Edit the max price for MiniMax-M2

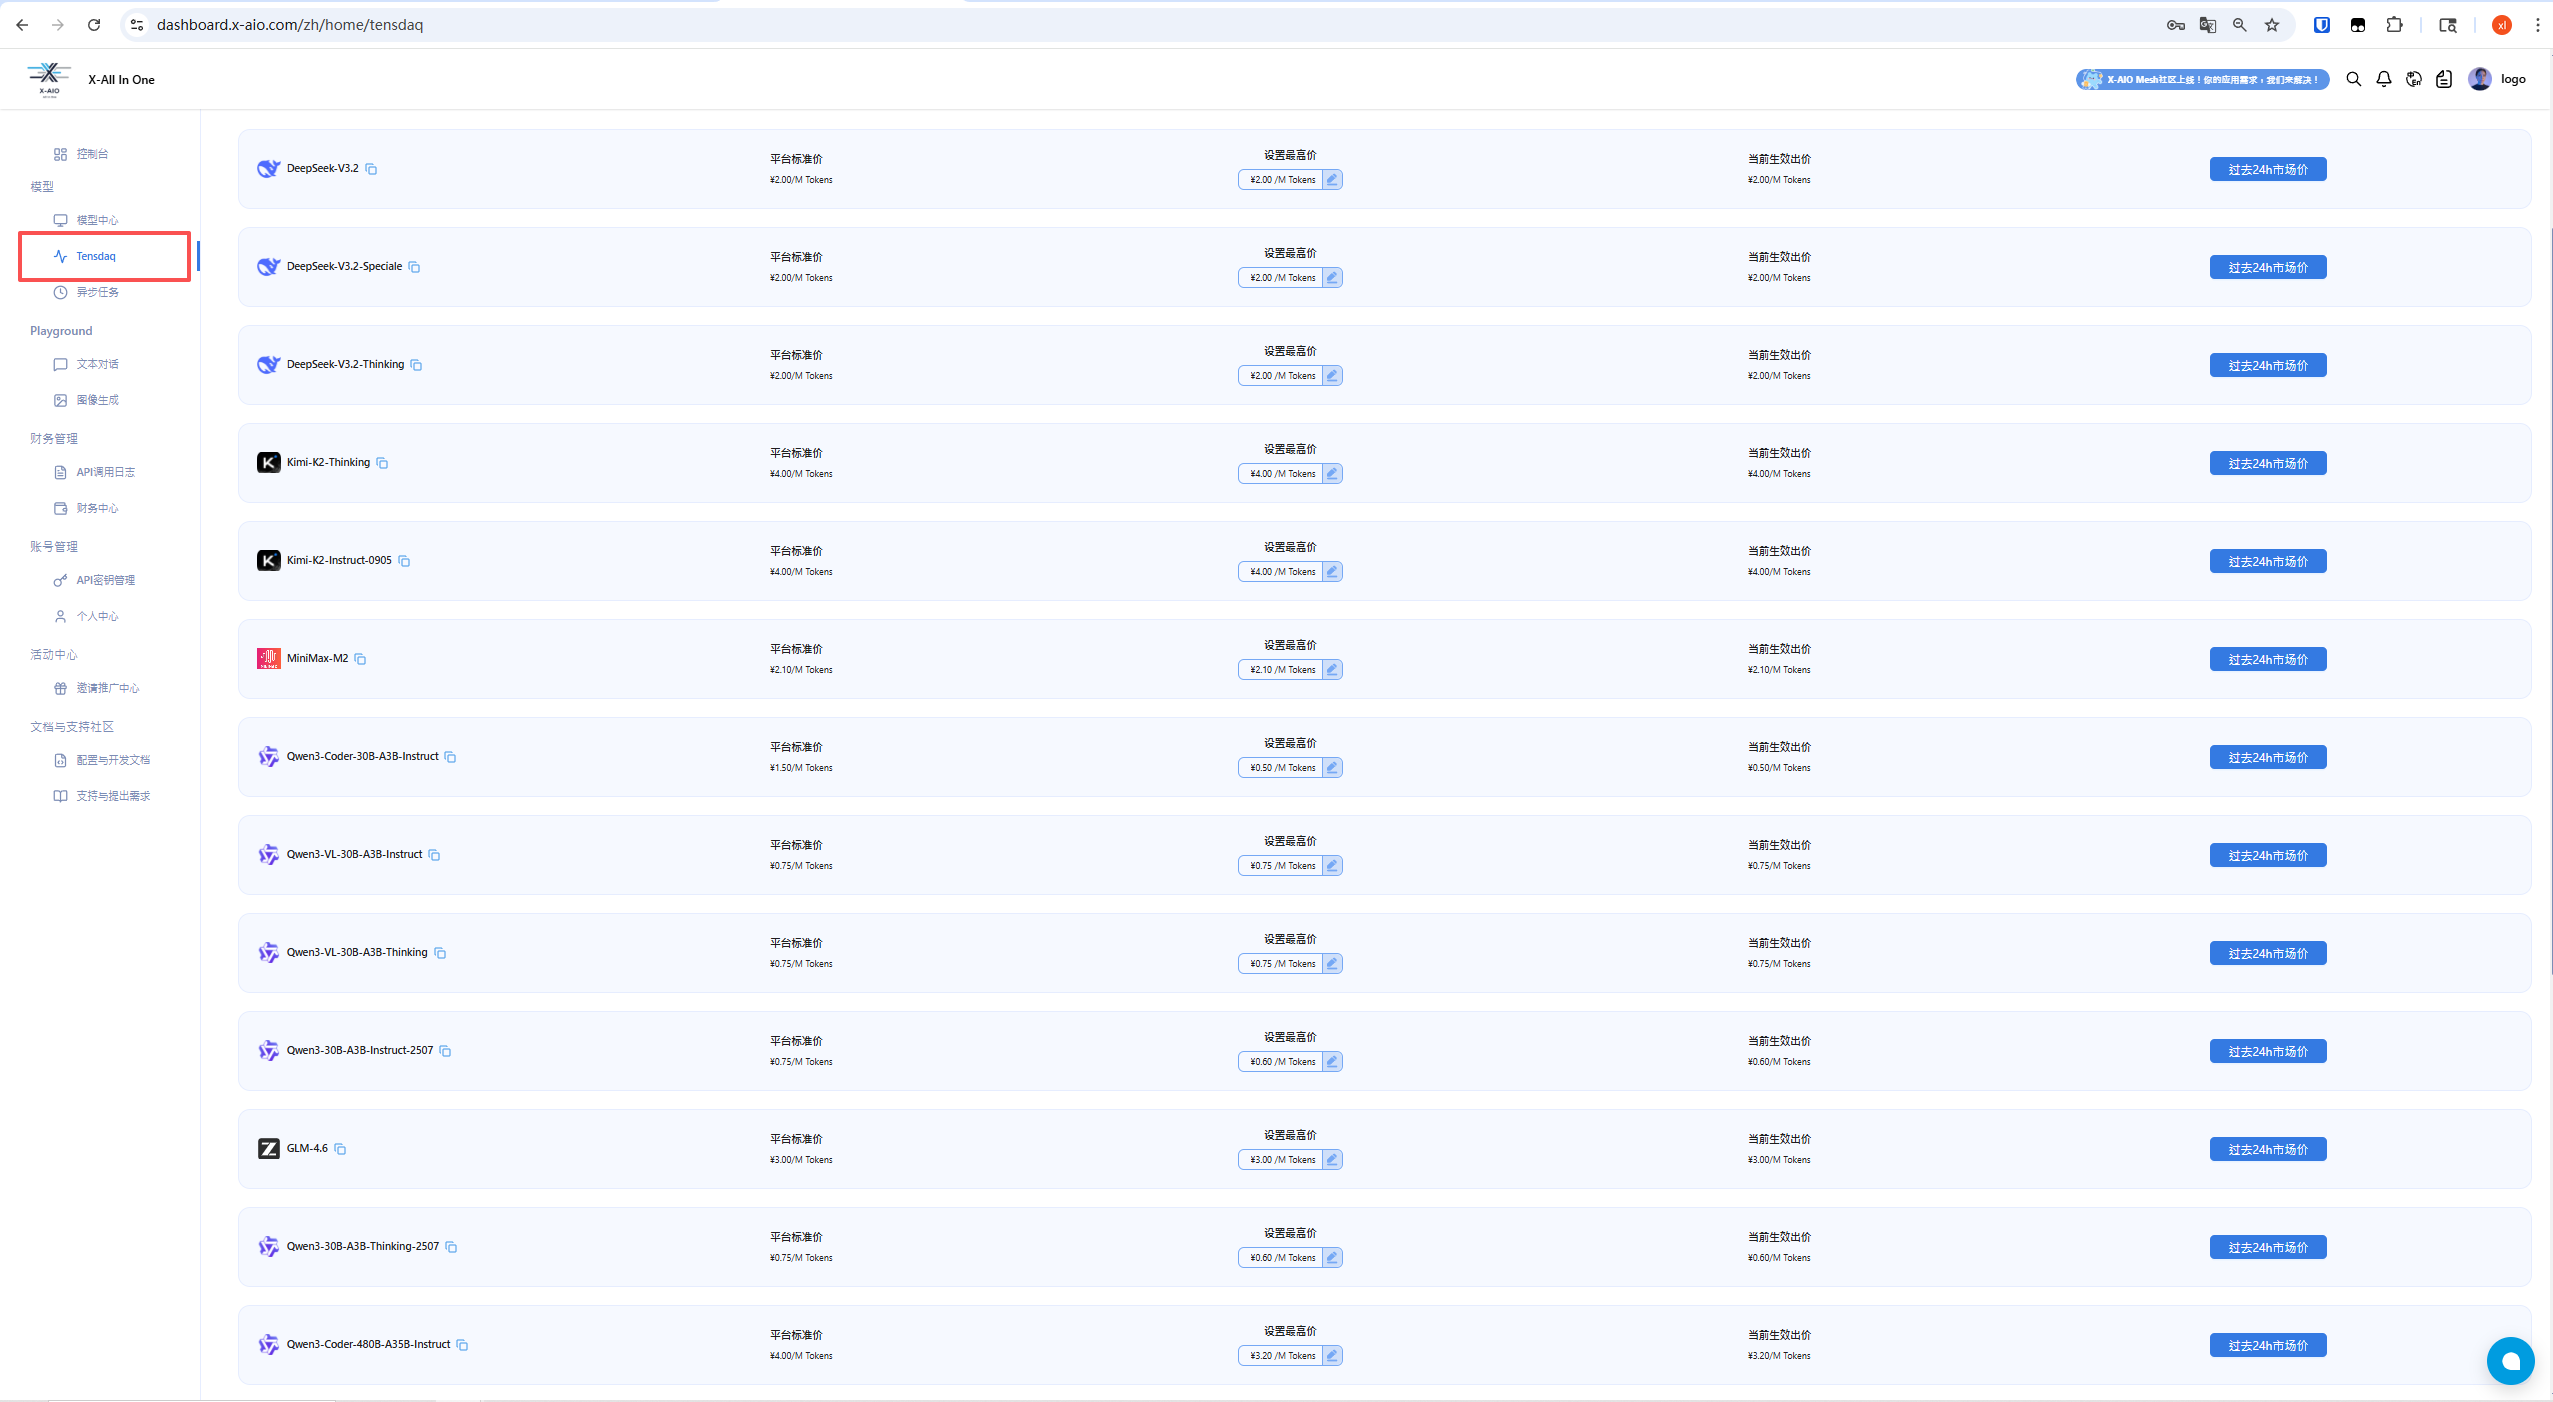coord(1332,670)
